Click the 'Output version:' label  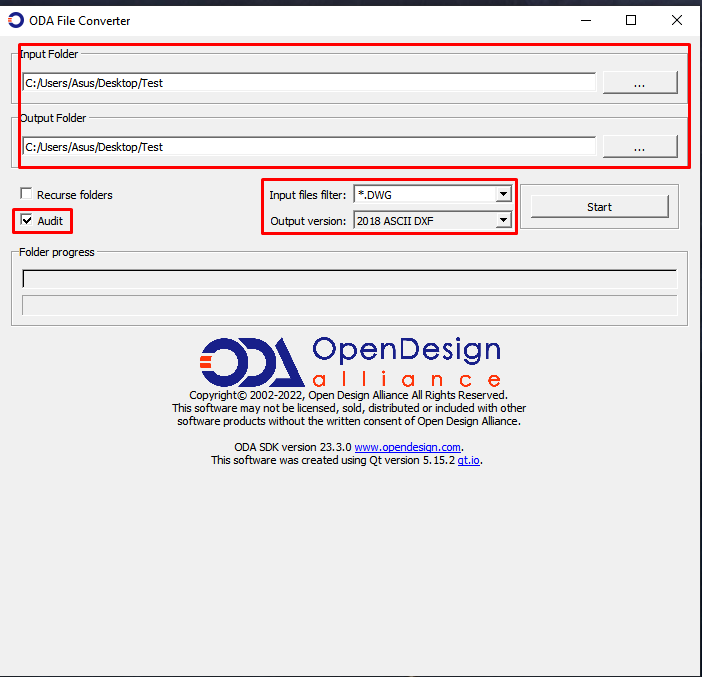[308, 221]
